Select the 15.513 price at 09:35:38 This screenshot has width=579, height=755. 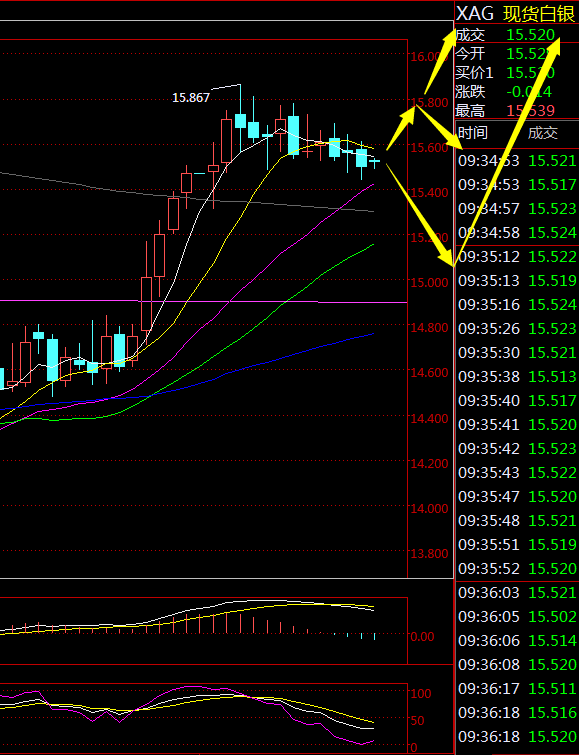tap(553, 377)
